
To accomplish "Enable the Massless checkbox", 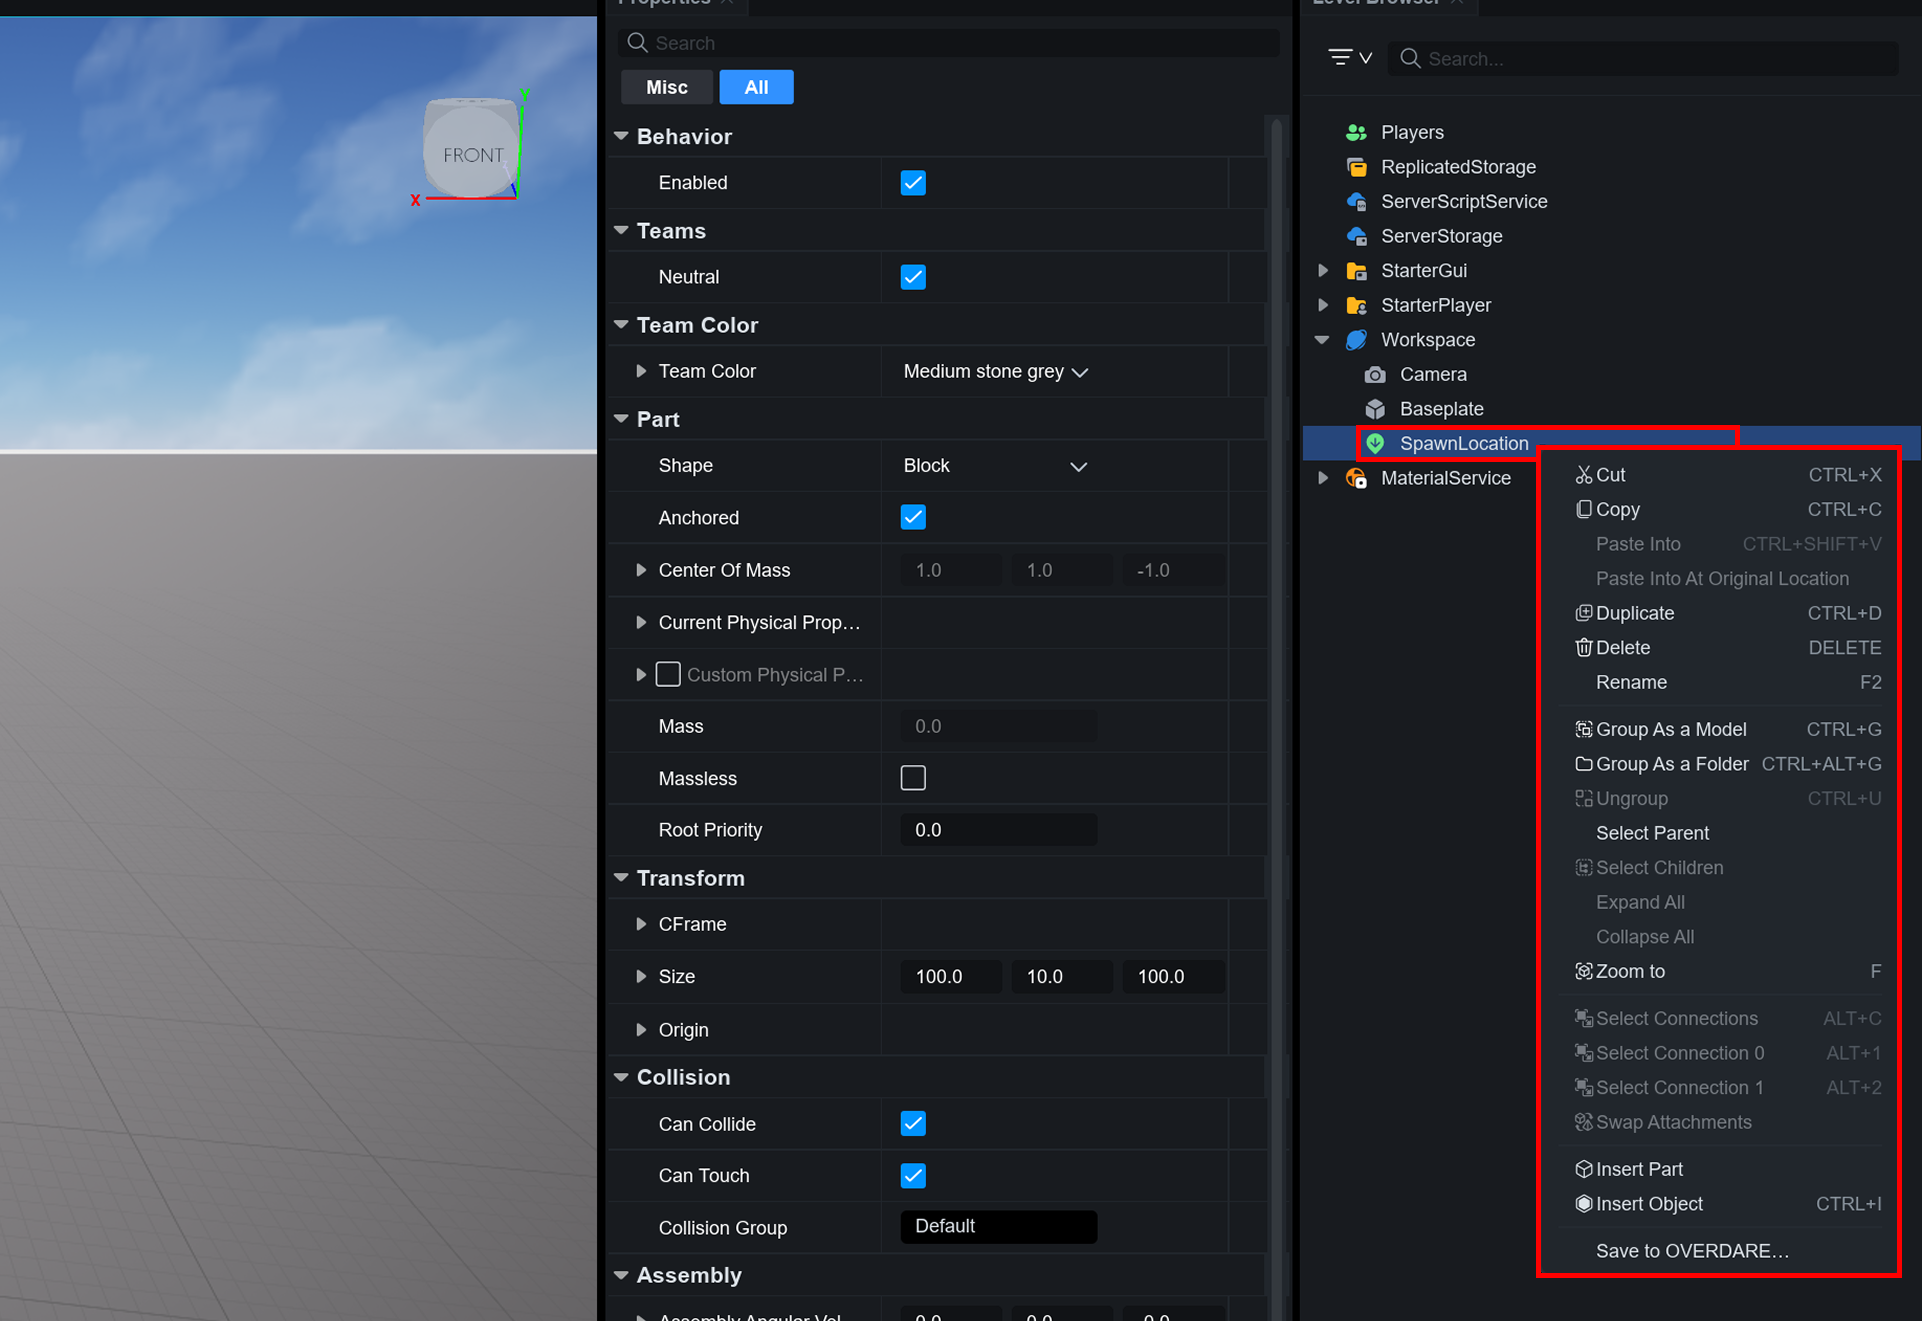I will pyautogui.click(x=913, y=778).
